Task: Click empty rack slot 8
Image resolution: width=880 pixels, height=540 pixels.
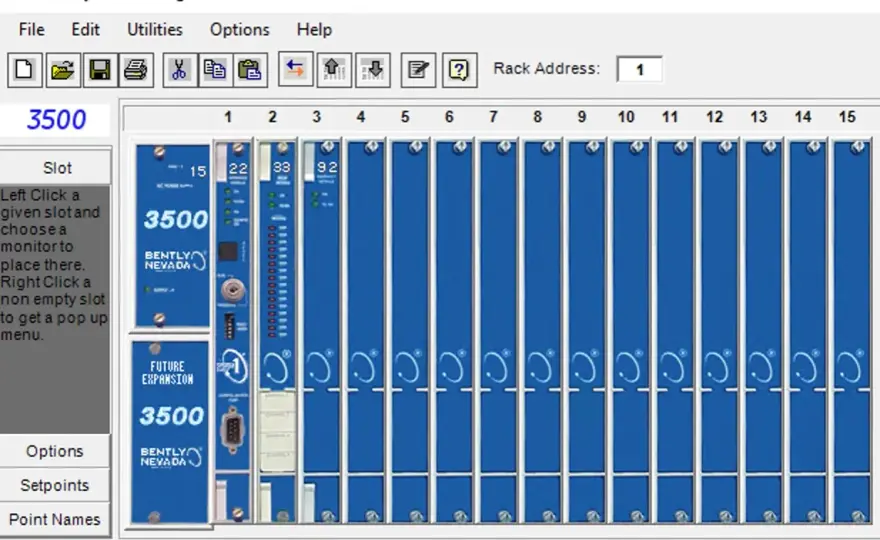Action: [x=543, y=331]
